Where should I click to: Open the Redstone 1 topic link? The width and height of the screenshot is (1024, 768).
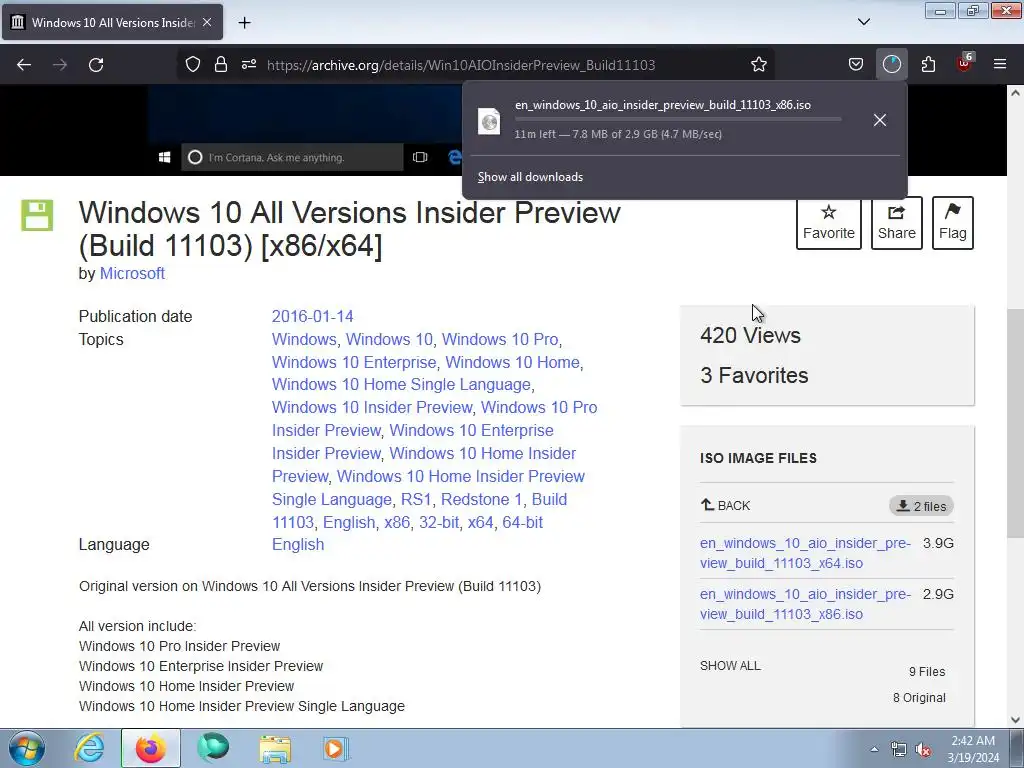point(481,500)
